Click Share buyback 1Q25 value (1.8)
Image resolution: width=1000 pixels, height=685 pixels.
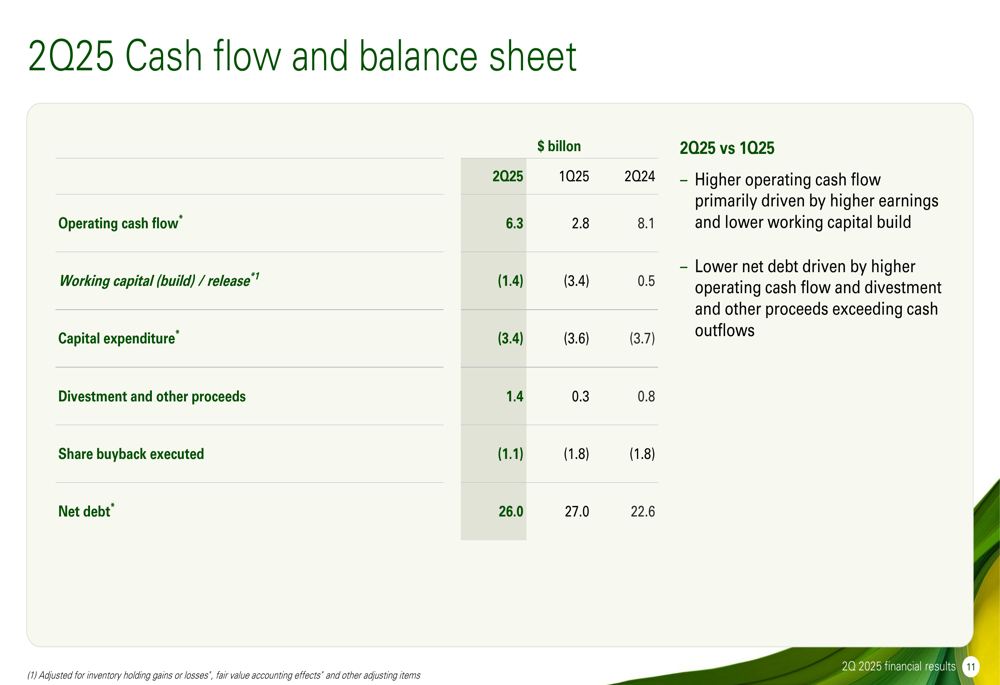pos(576,453)
